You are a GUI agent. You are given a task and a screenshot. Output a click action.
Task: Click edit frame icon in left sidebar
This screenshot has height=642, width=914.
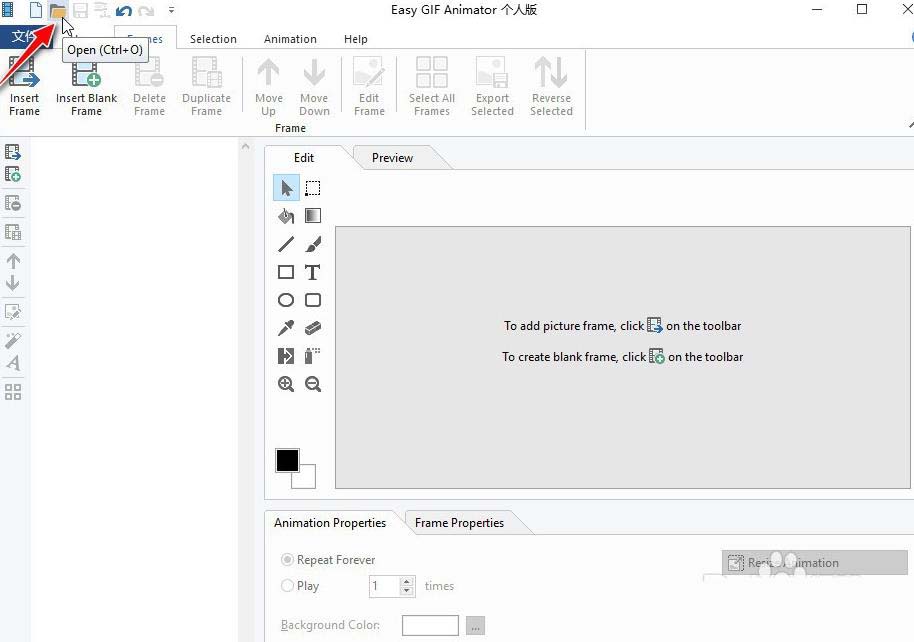pos(13,312)
